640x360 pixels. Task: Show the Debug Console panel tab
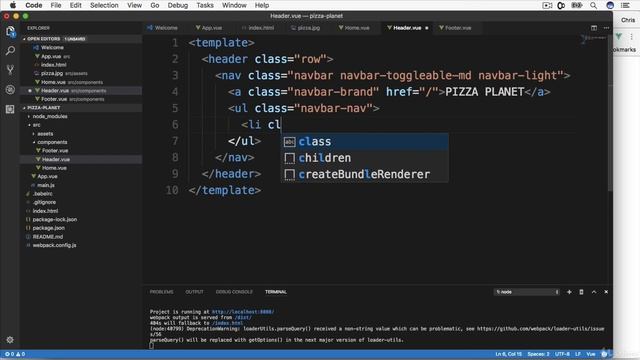pyautogui.click(x=234, y=292)
